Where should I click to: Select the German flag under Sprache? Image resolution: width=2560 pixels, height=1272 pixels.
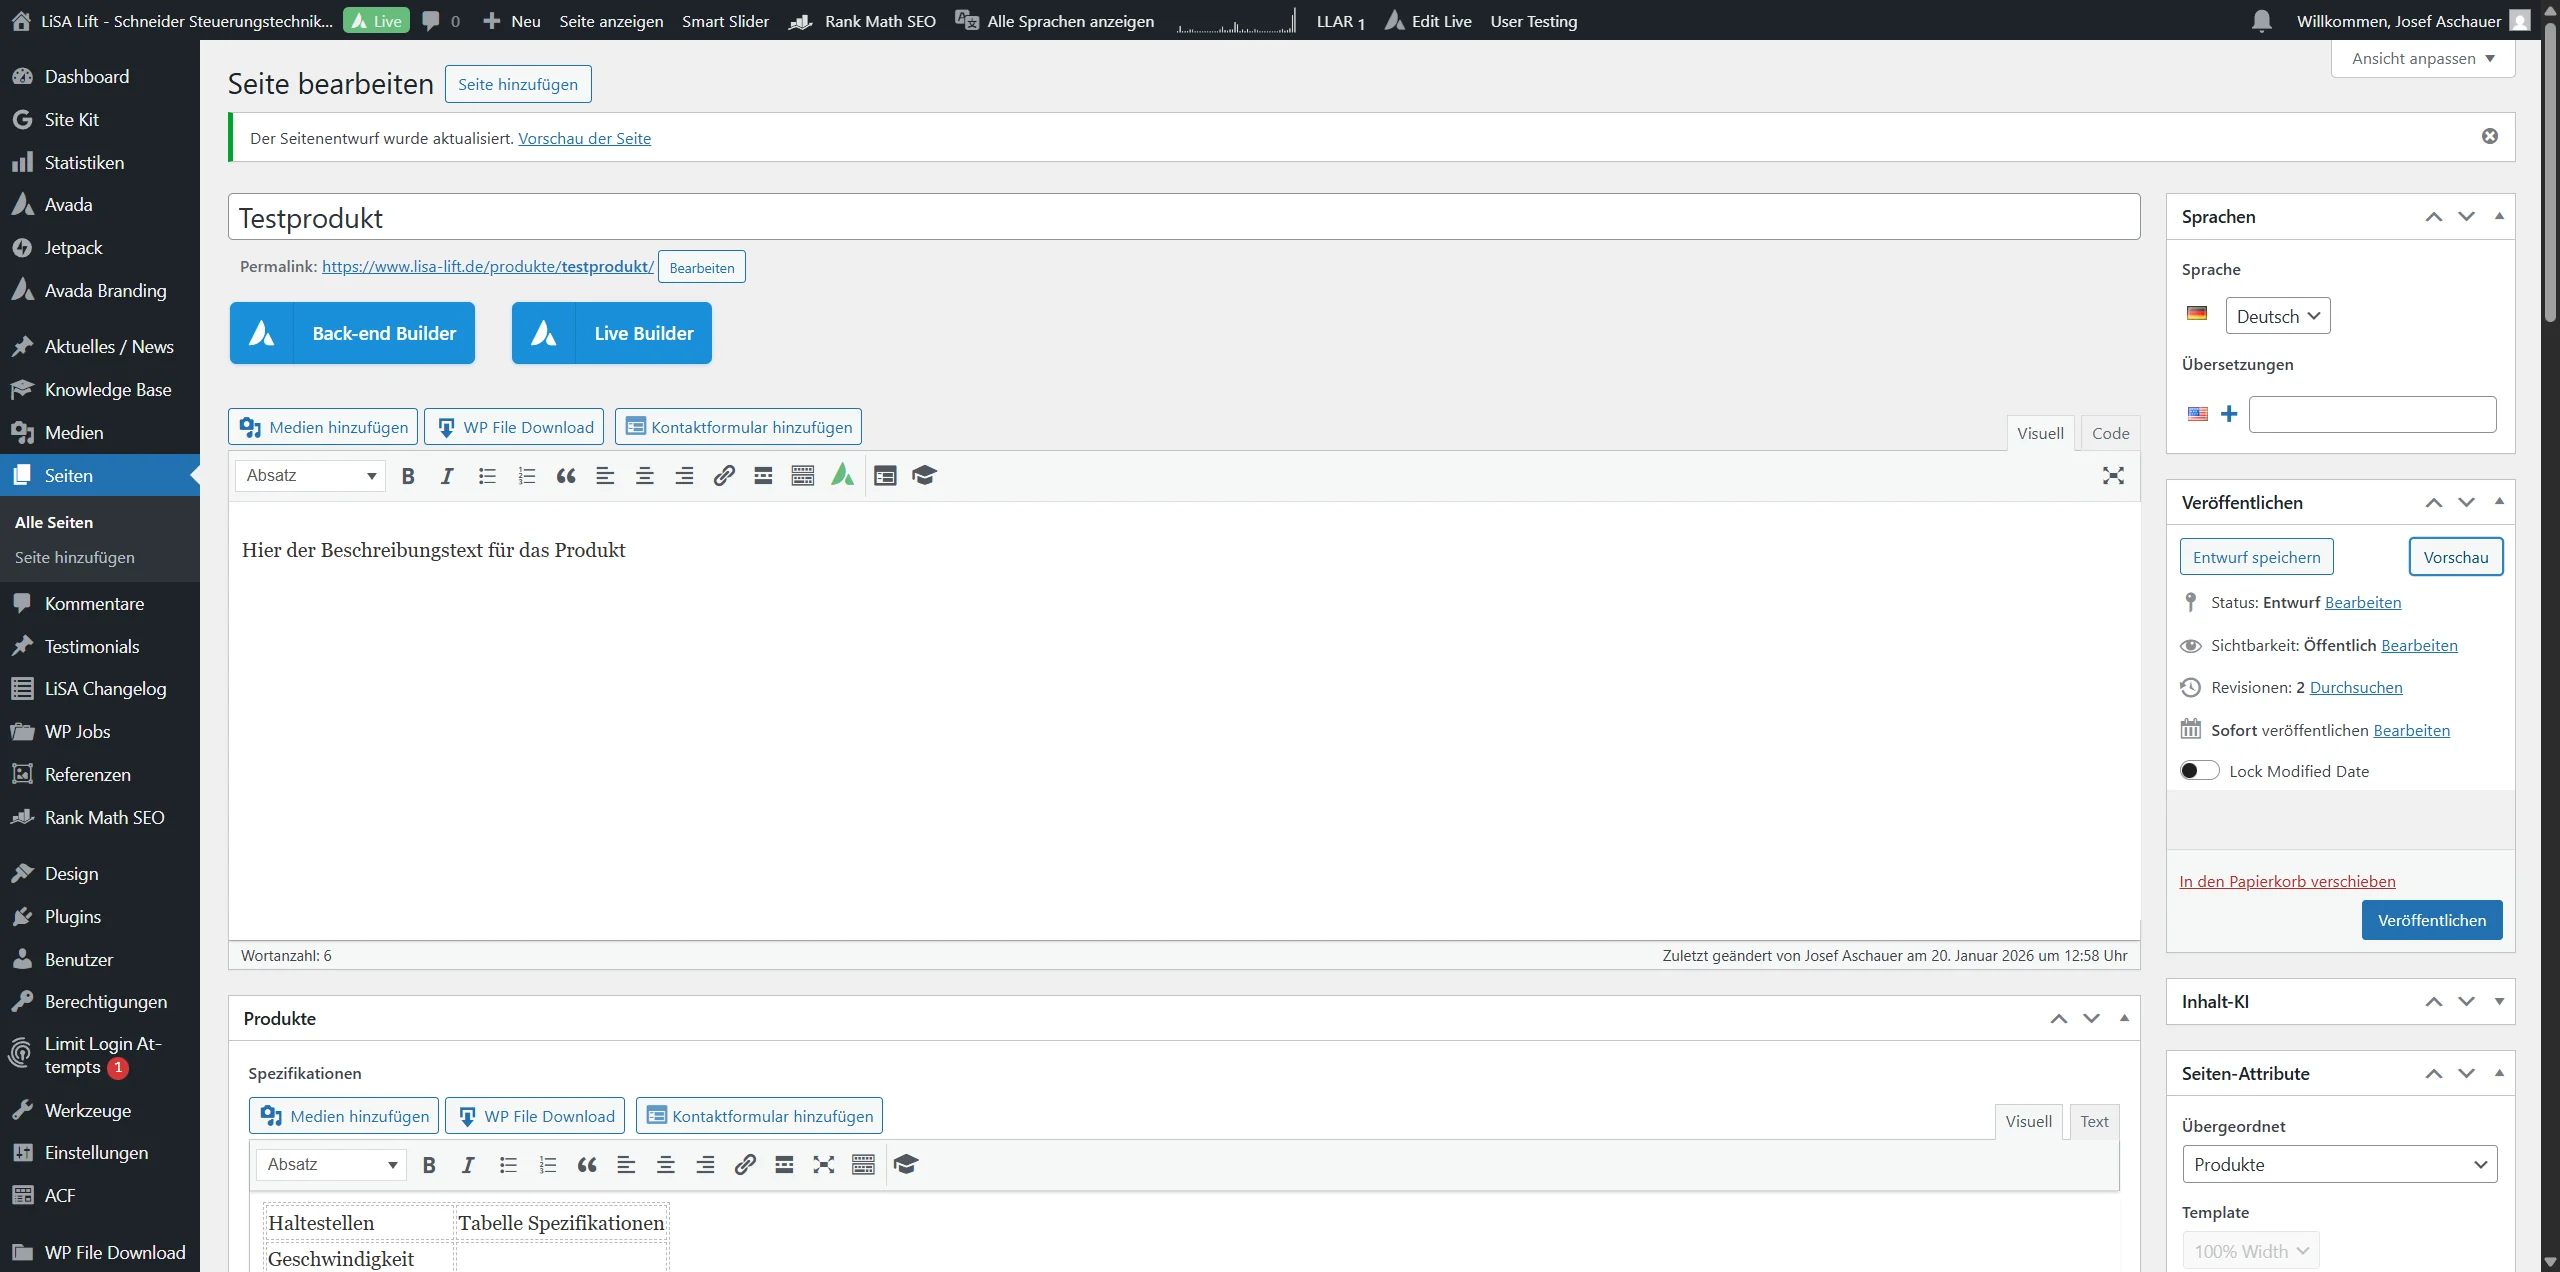tap(2197, 313)
